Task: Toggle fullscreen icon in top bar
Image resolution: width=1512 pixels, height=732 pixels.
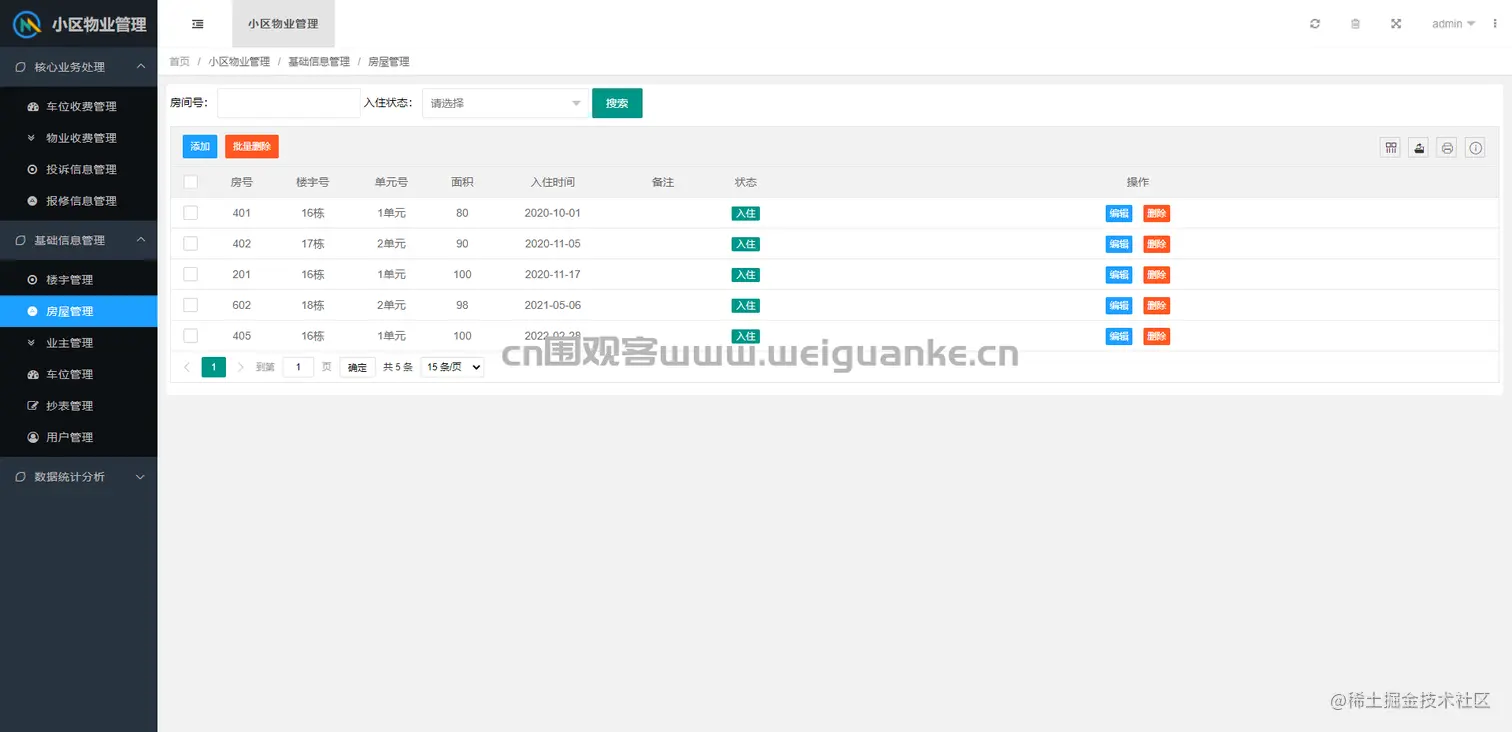Action: pos(1396,24)
